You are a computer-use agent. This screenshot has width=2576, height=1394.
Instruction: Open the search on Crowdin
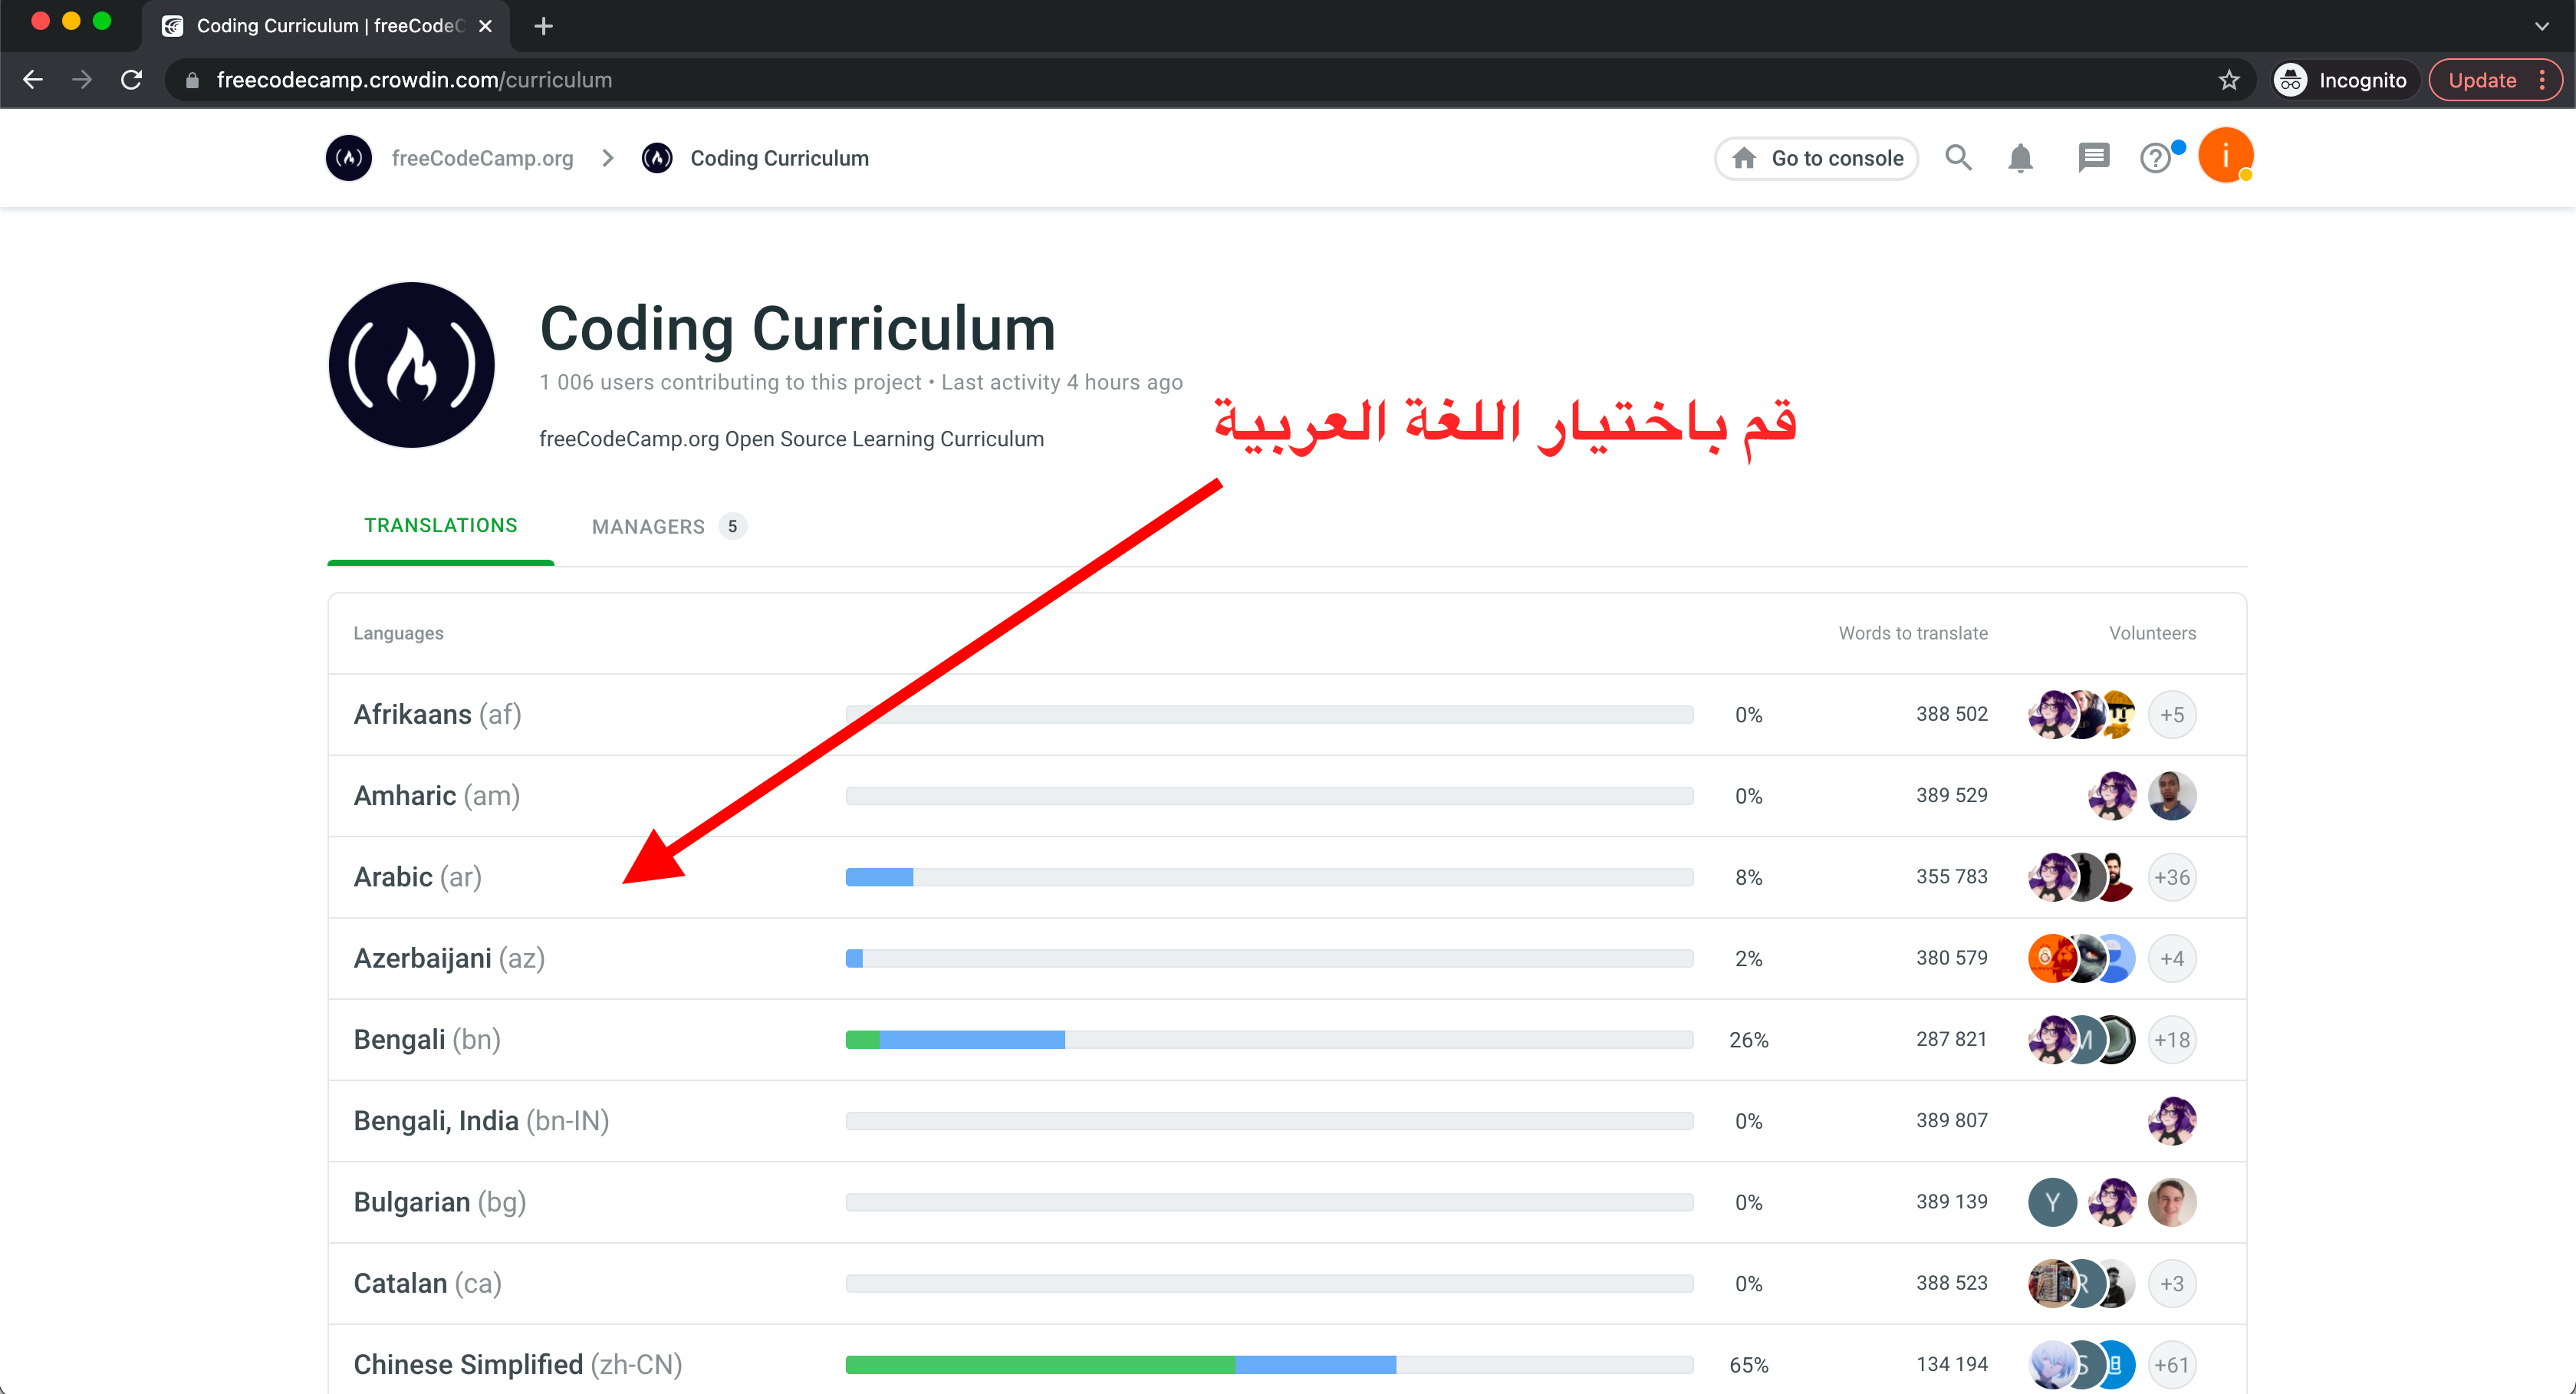1959,158
